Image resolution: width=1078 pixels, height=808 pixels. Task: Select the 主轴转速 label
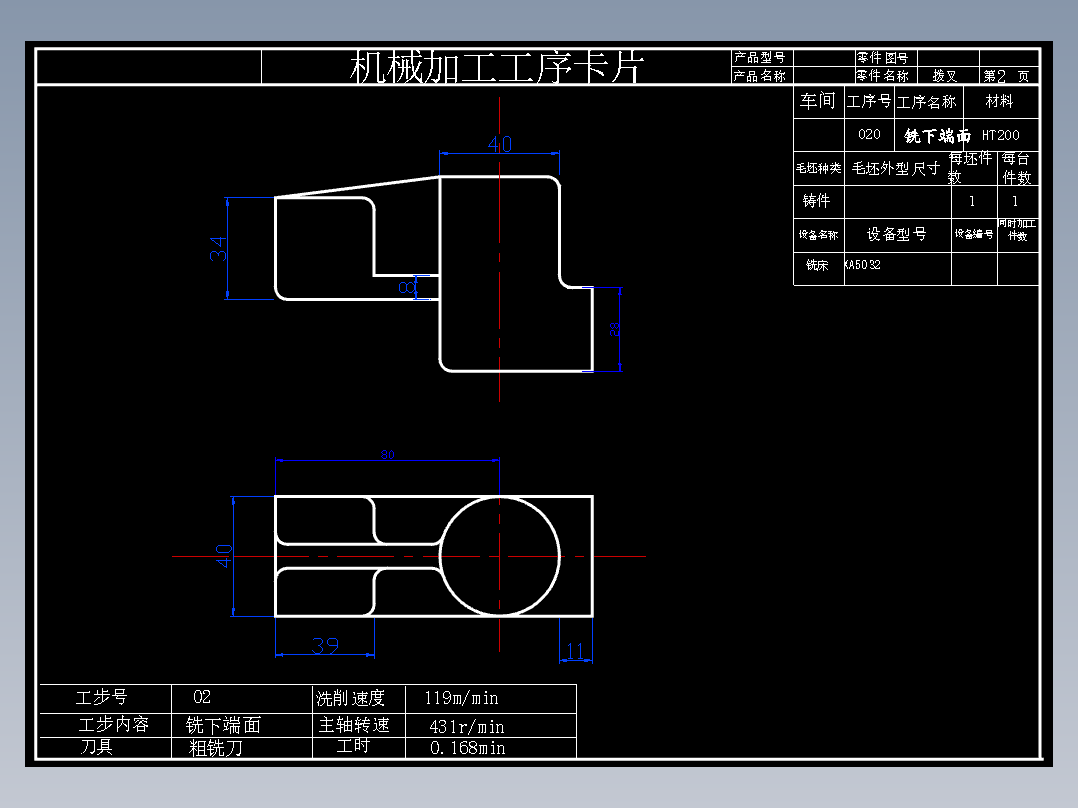354,725
